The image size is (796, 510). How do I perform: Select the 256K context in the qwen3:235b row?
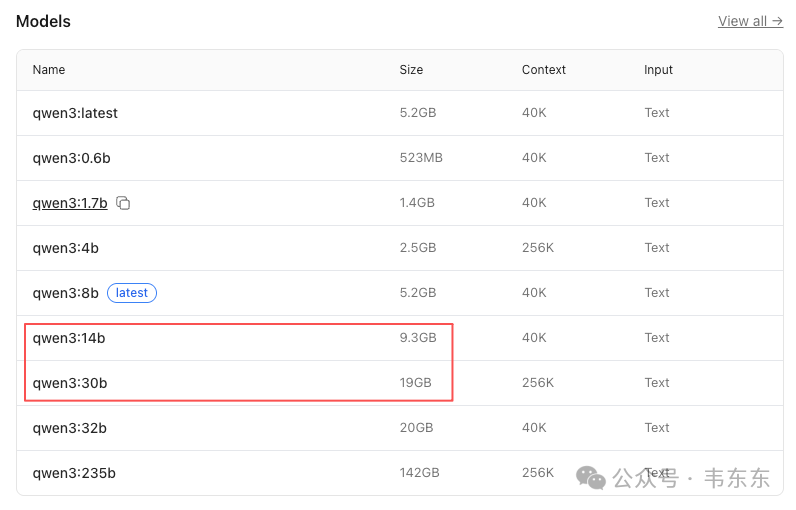538,473
